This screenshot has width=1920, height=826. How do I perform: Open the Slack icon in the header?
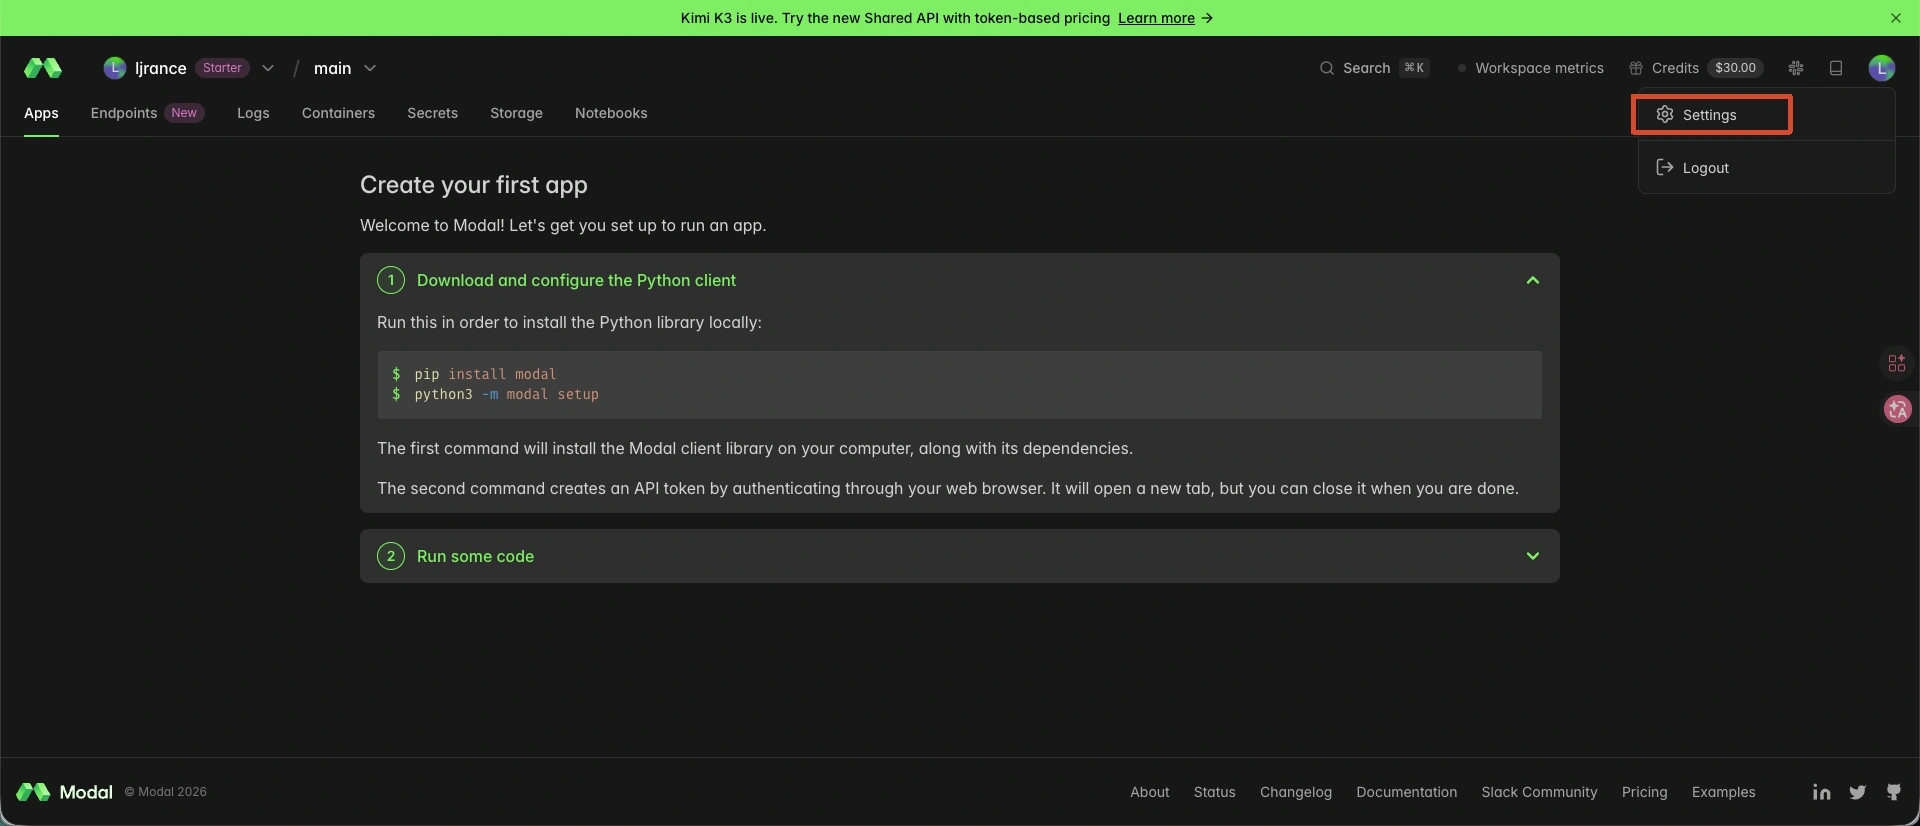coord(1796,68)
